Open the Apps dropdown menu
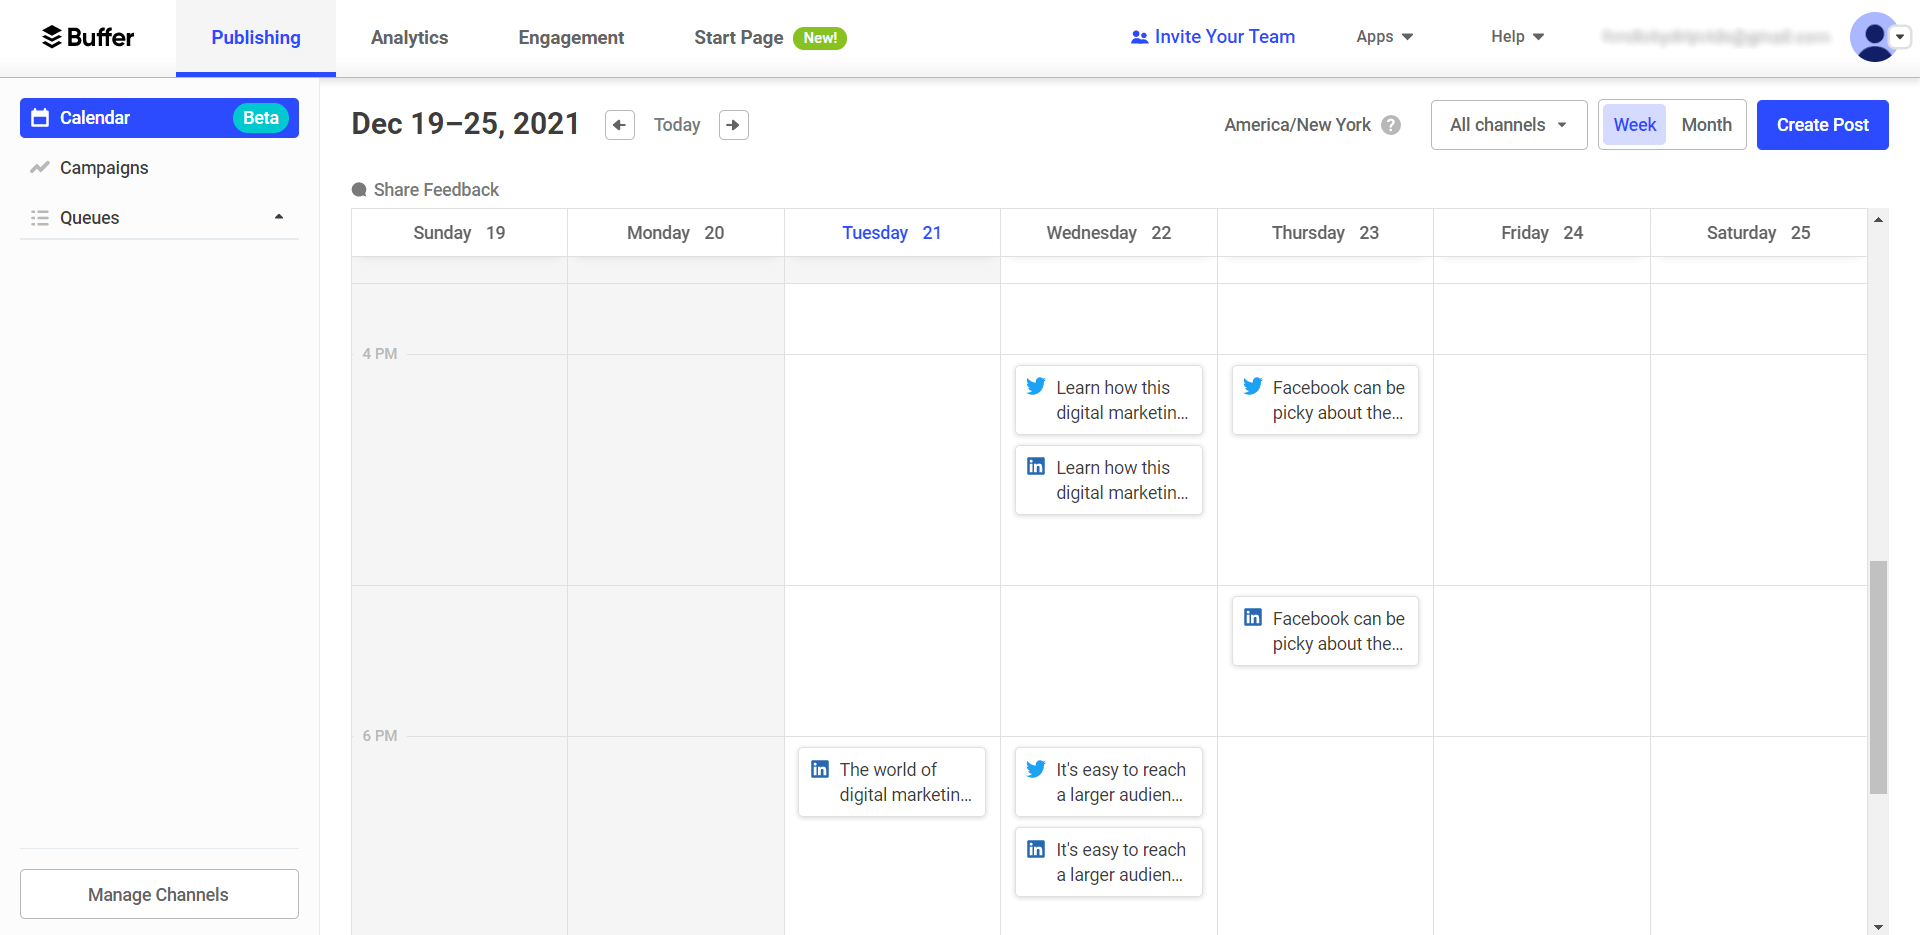Screen dimensions: 1920x935 (1384, 37)
